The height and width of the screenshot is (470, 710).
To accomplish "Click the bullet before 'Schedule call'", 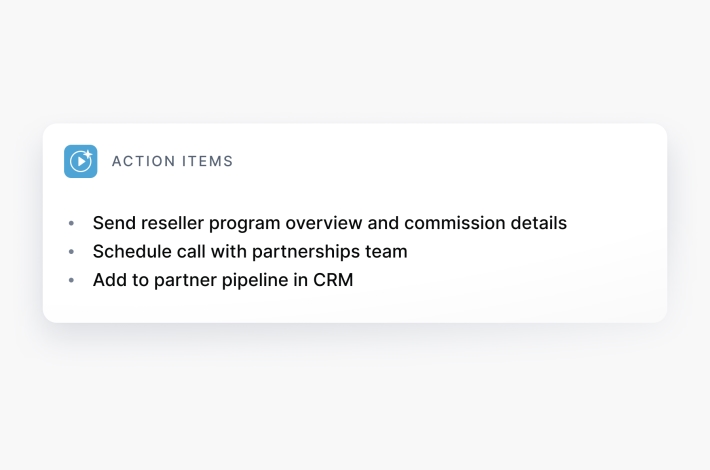I will click(72, 252).
